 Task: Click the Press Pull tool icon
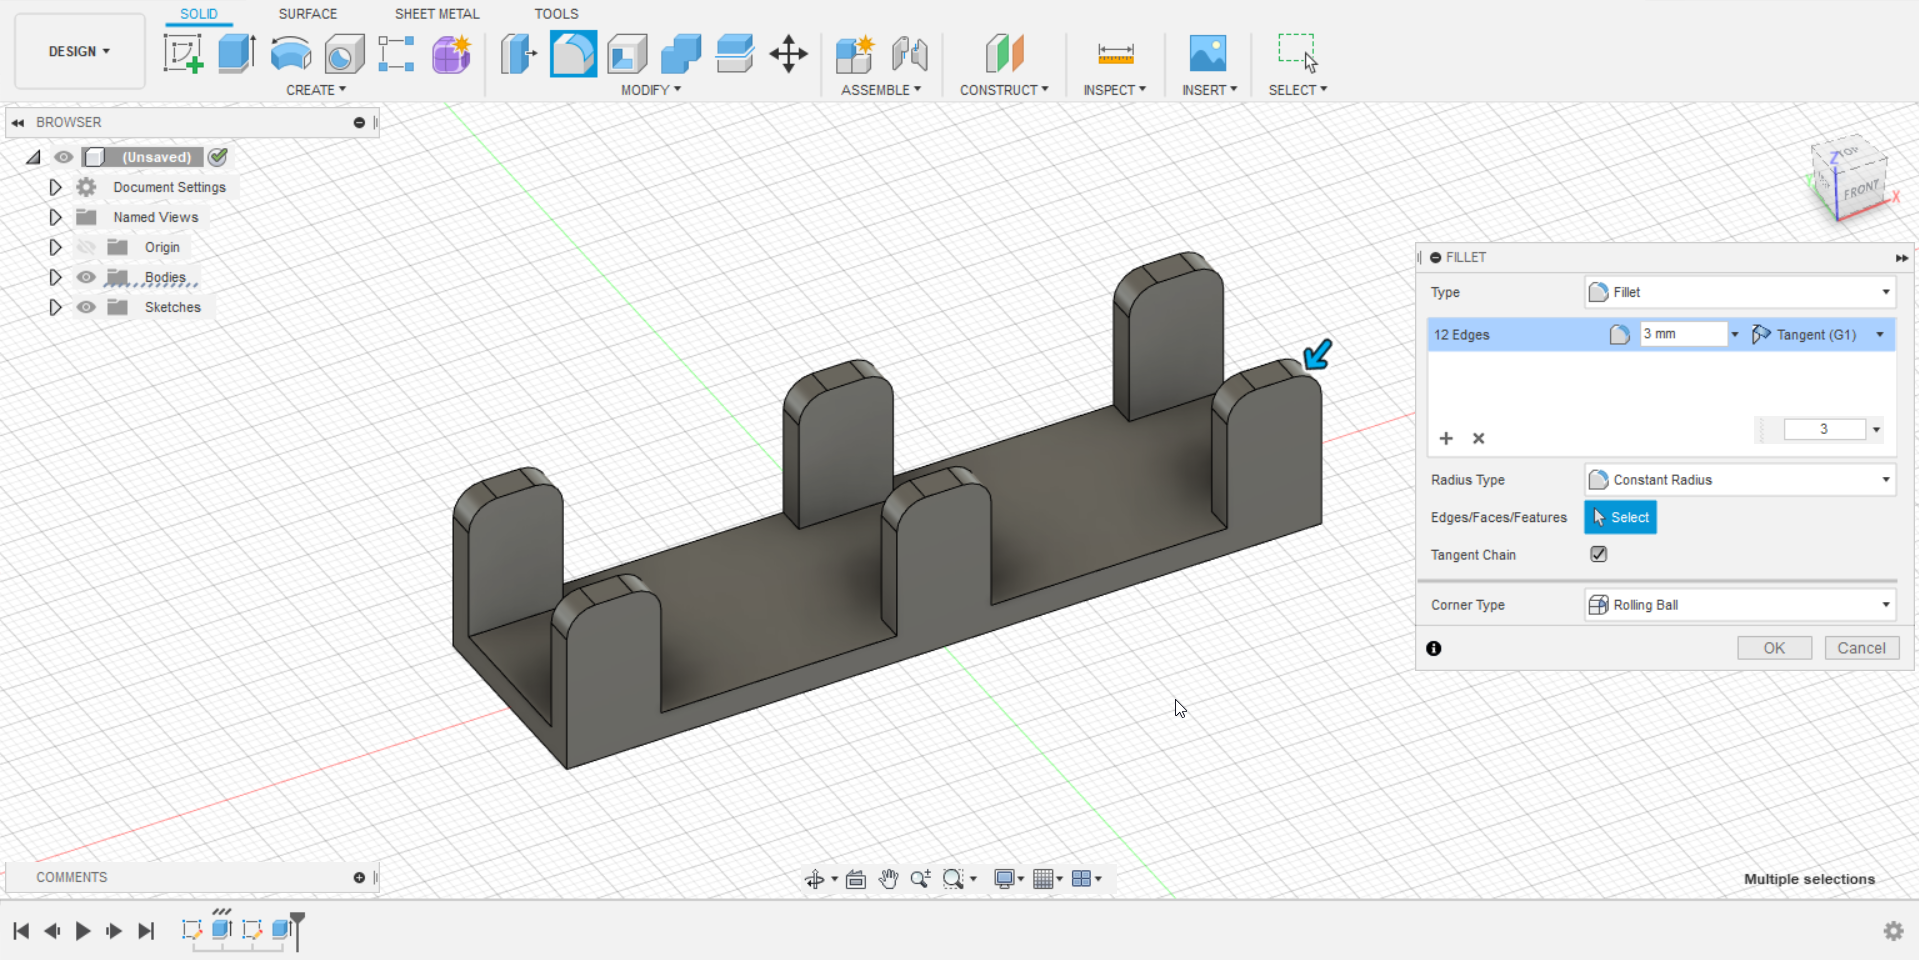[518, 54]
